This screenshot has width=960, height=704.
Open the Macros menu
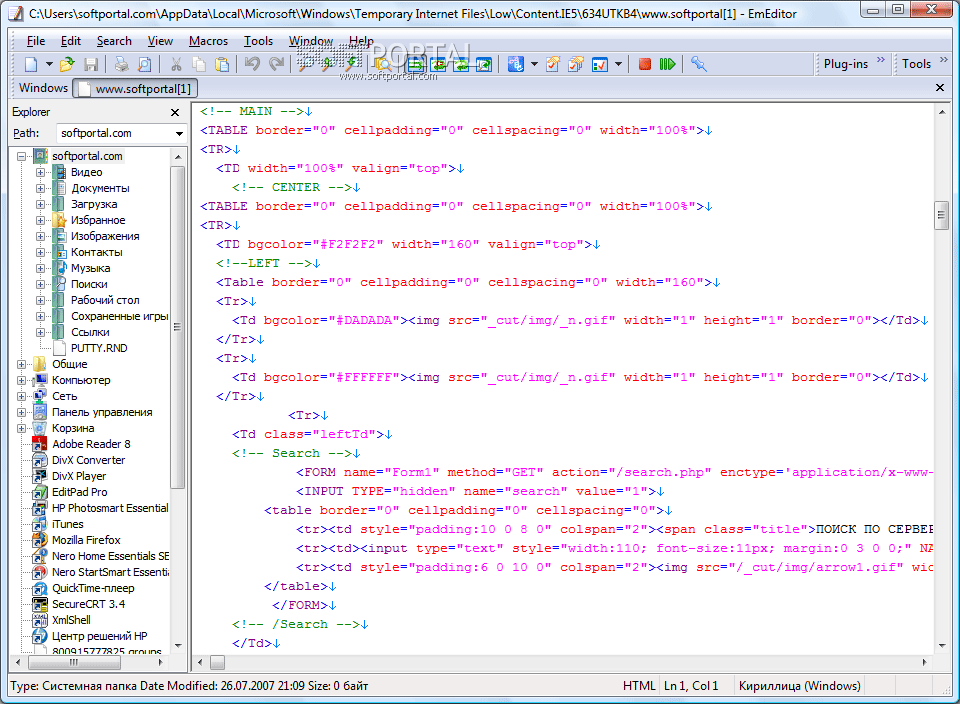coord(208,41)
